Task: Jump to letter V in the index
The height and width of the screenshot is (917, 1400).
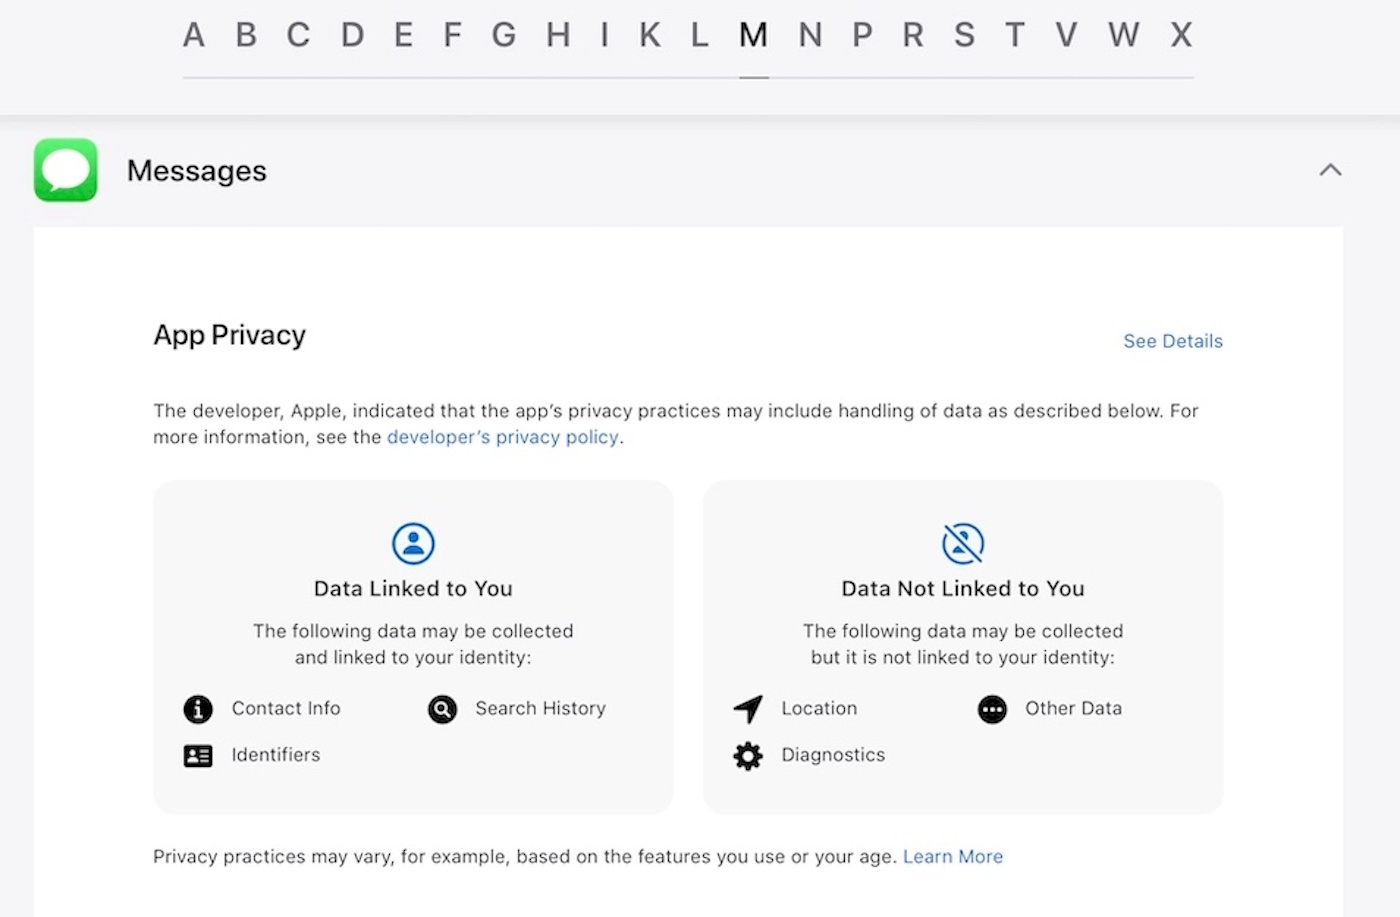Action: pos(1067,35)
